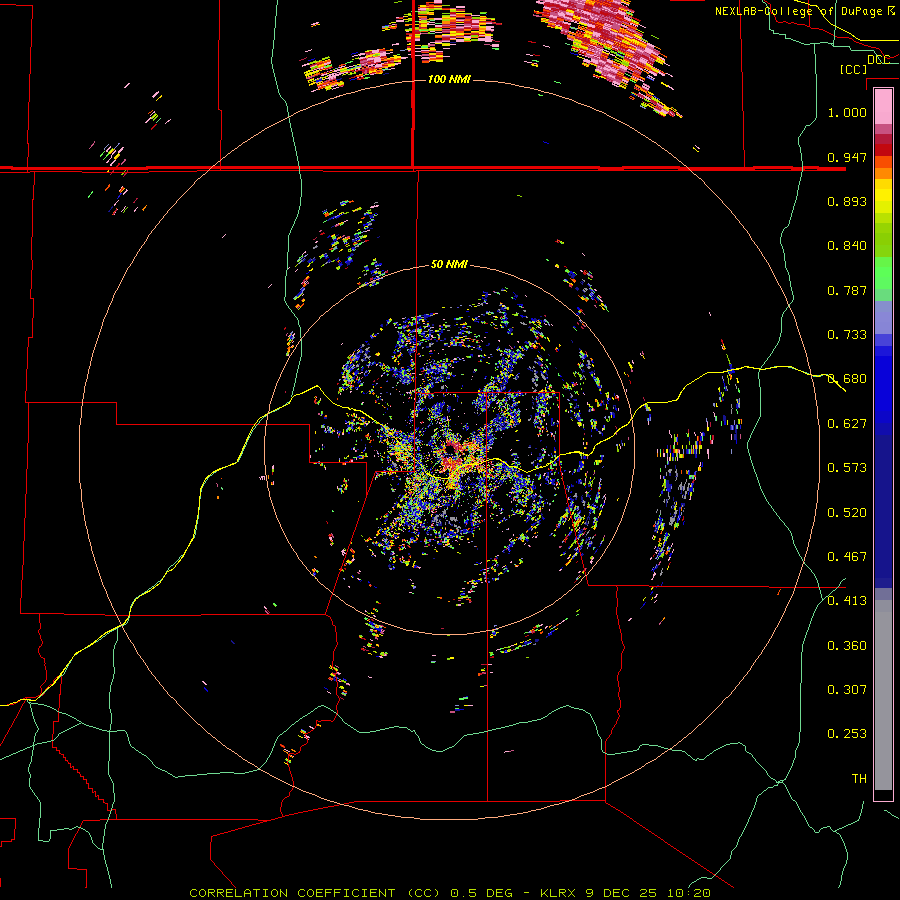This screenshot has height=900, width=900.
Task: Click the 0.360 legend value
Action: (847, 645)
